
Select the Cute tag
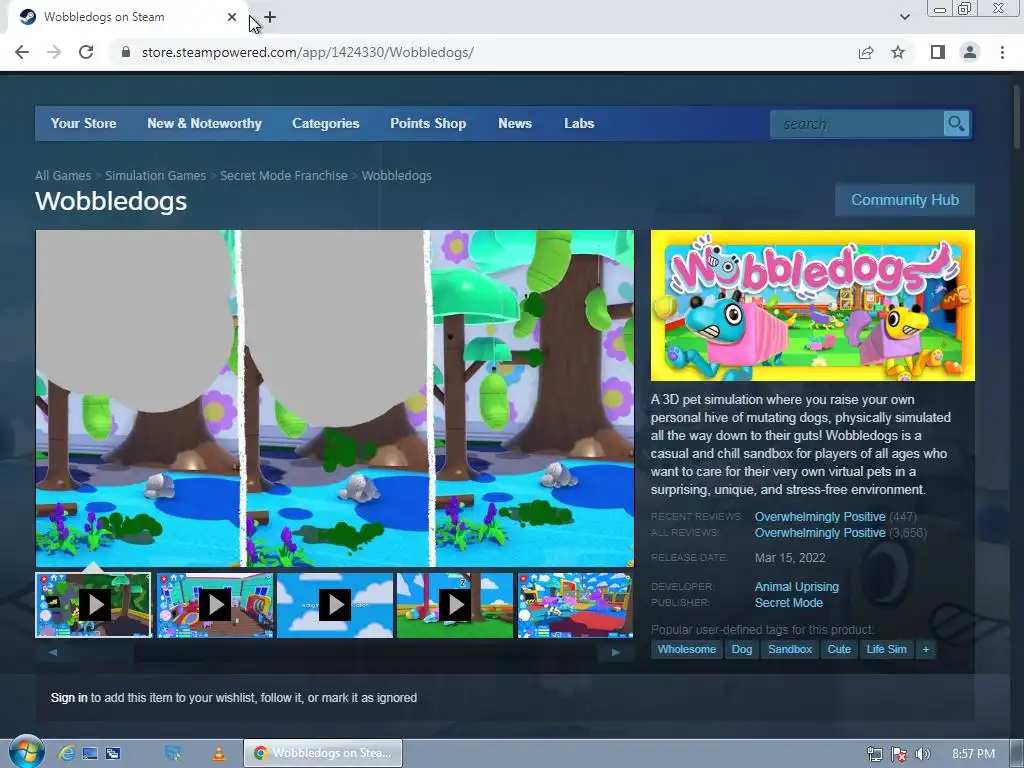point(839,649)
